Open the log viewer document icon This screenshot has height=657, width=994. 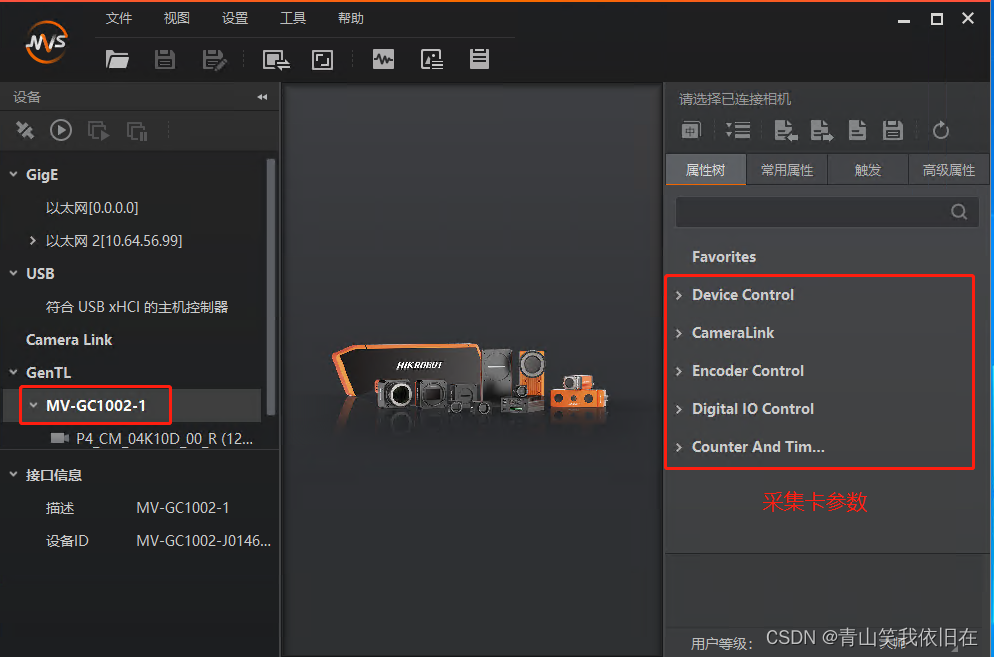(x=479, y=58)
